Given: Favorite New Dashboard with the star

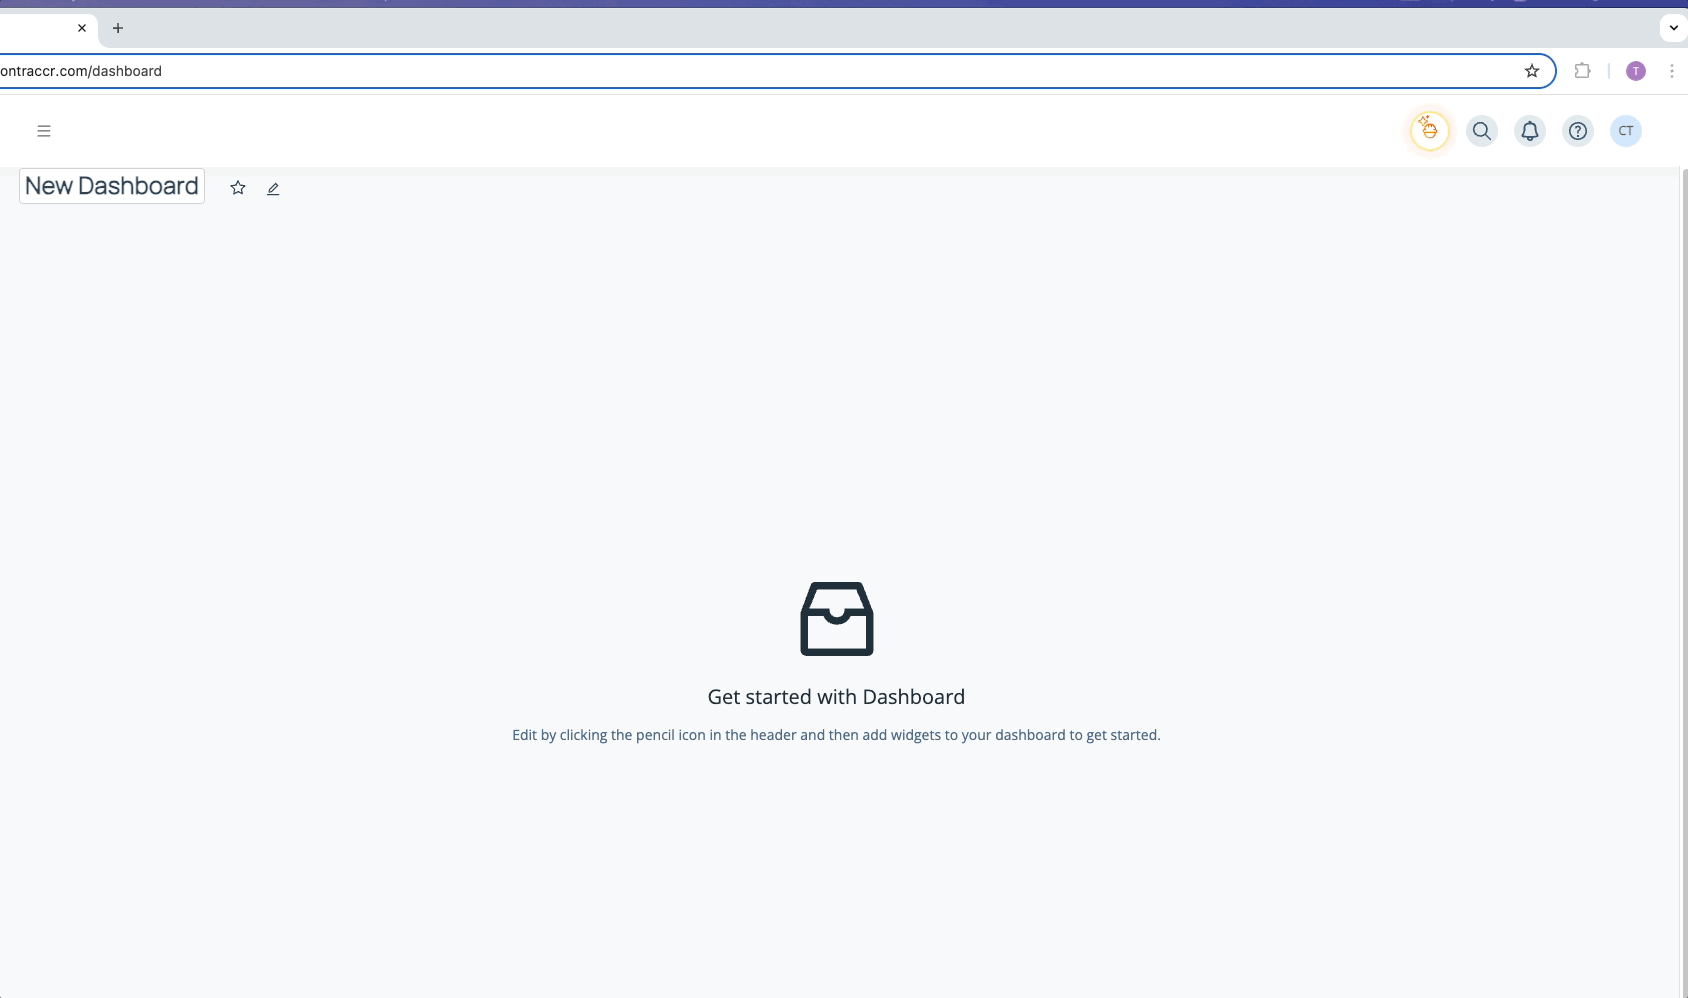Looking at the screenshot, I should (x=238, y=188).
